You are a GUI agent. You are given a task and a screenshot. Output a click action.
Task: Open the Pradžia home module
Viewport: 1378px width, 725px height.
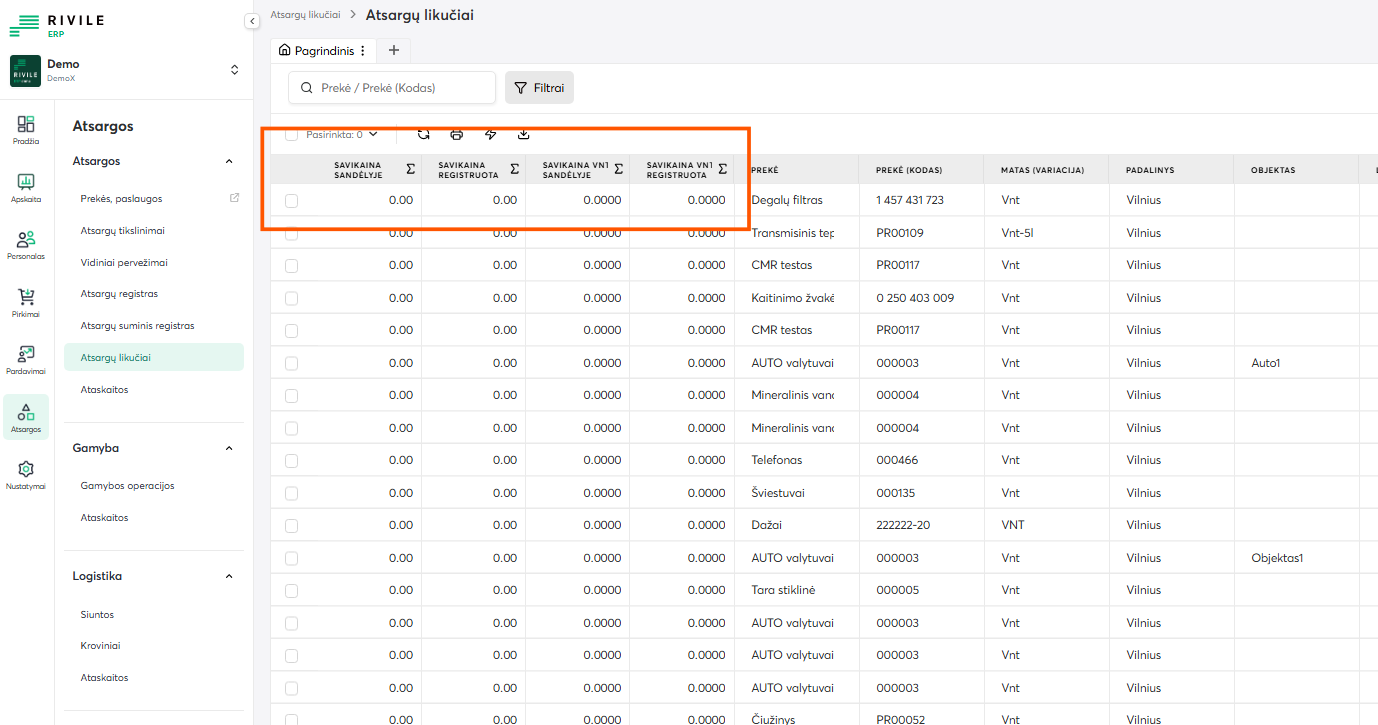pyautogui.click(x=26, y=130)
